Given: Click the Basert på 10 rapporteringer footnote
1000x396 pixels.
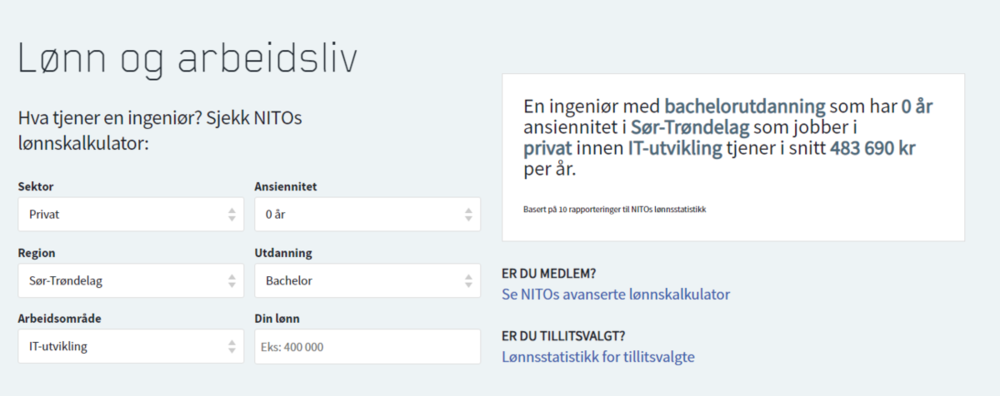Looking at the screenshot, I should pyautogui.click(x=614, y=209).
